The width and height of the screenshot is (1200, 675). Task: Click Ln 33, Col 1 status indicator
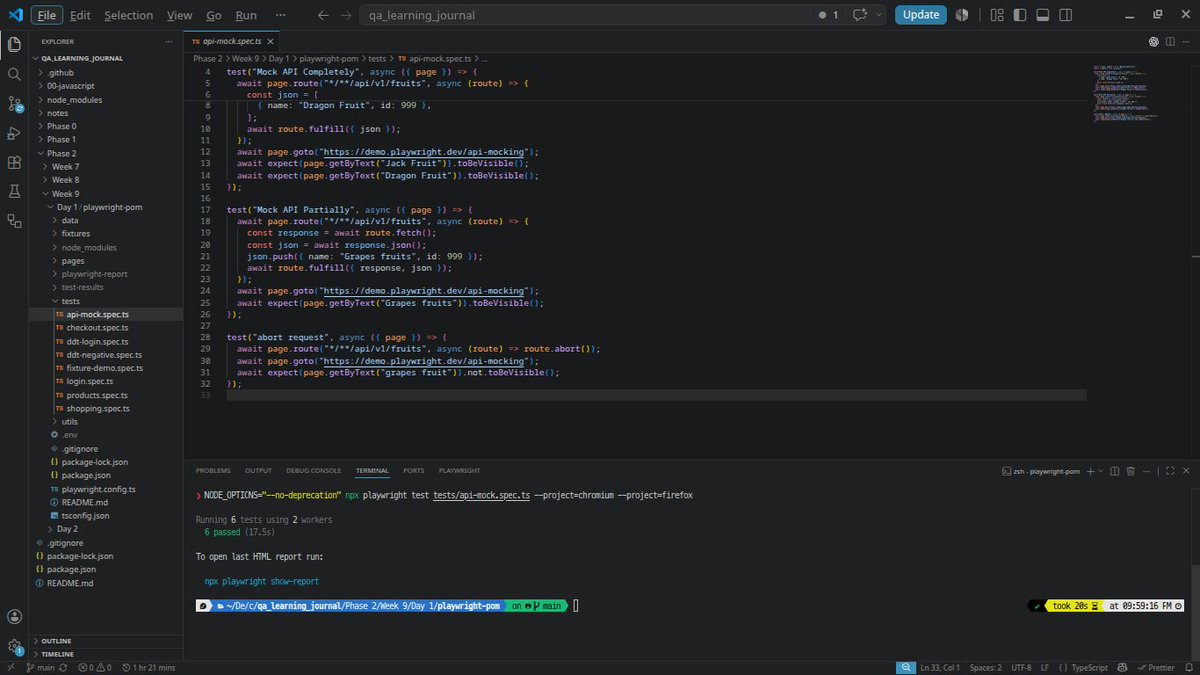(939, 667)
